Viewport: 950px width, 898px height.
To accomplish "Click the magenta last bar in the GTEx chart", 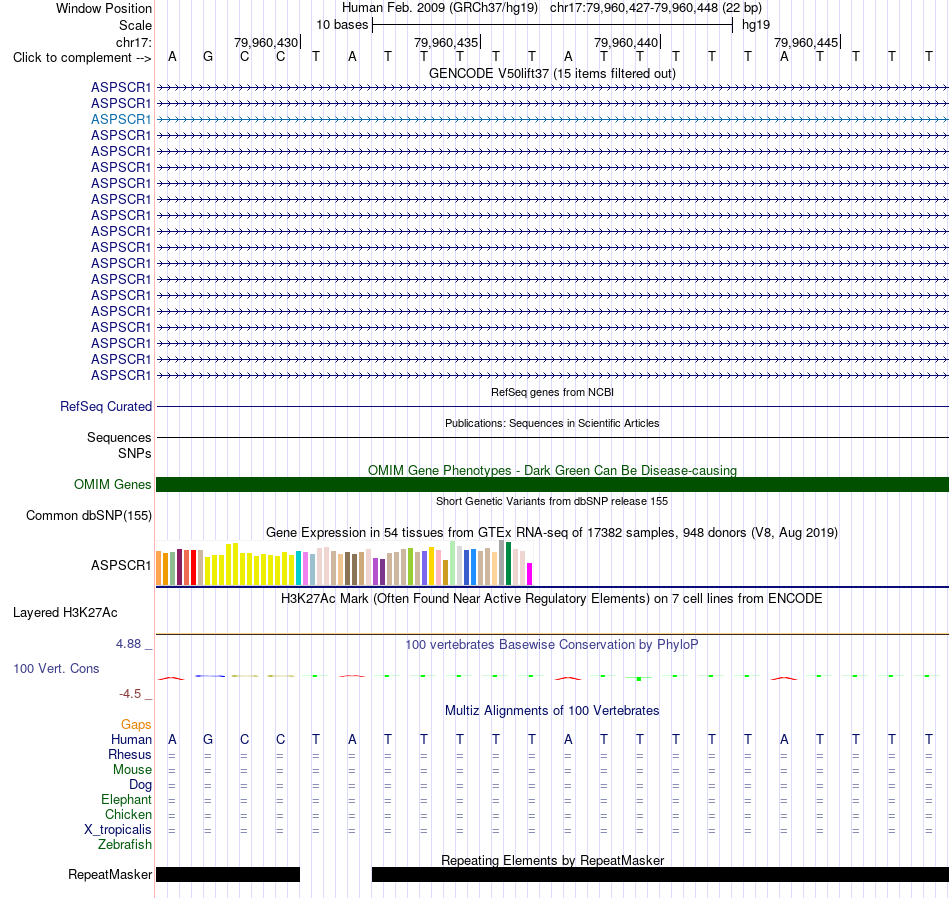I will tap(530, 574).
